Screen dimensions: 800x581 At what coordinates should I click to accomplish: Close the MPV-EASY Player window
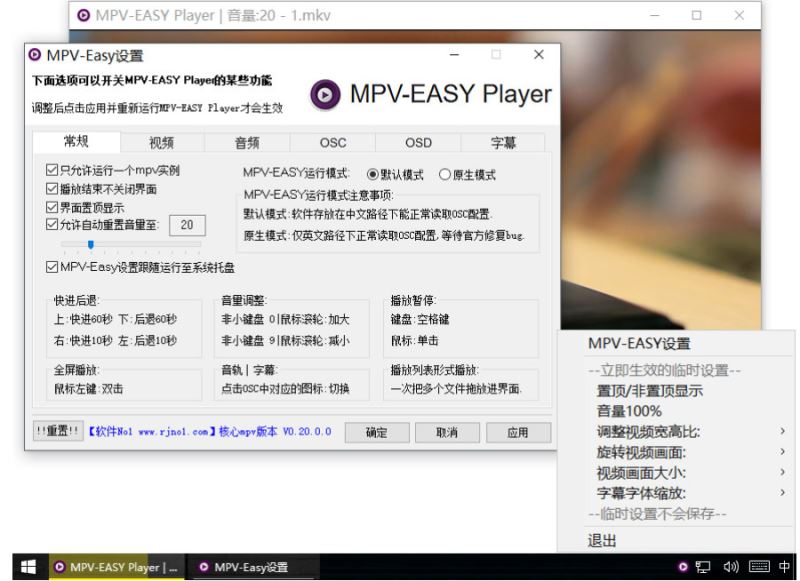pos(739,15)
